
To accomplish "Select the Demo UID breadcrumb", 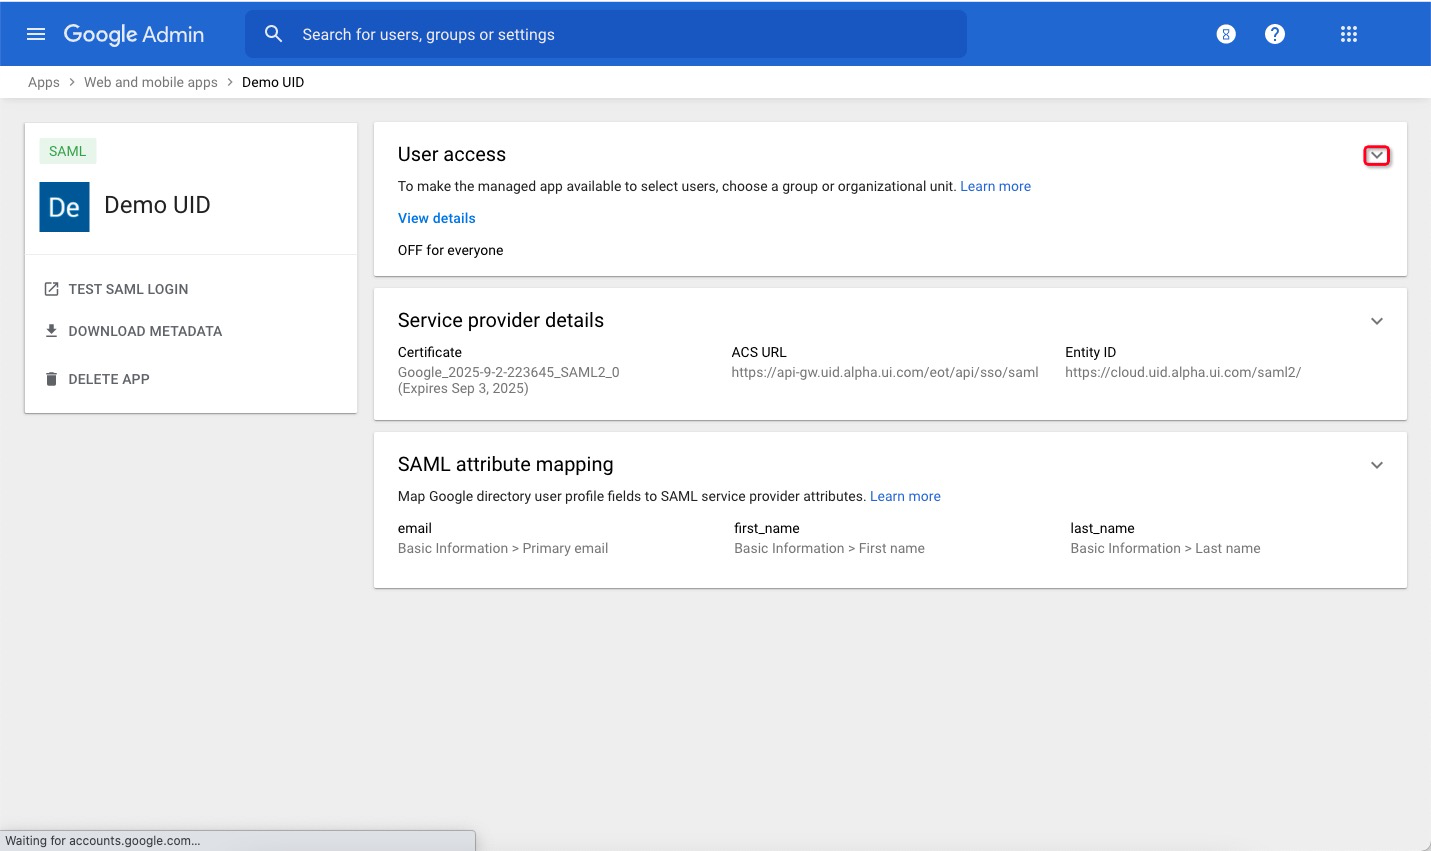I will (x=273, y=82).
